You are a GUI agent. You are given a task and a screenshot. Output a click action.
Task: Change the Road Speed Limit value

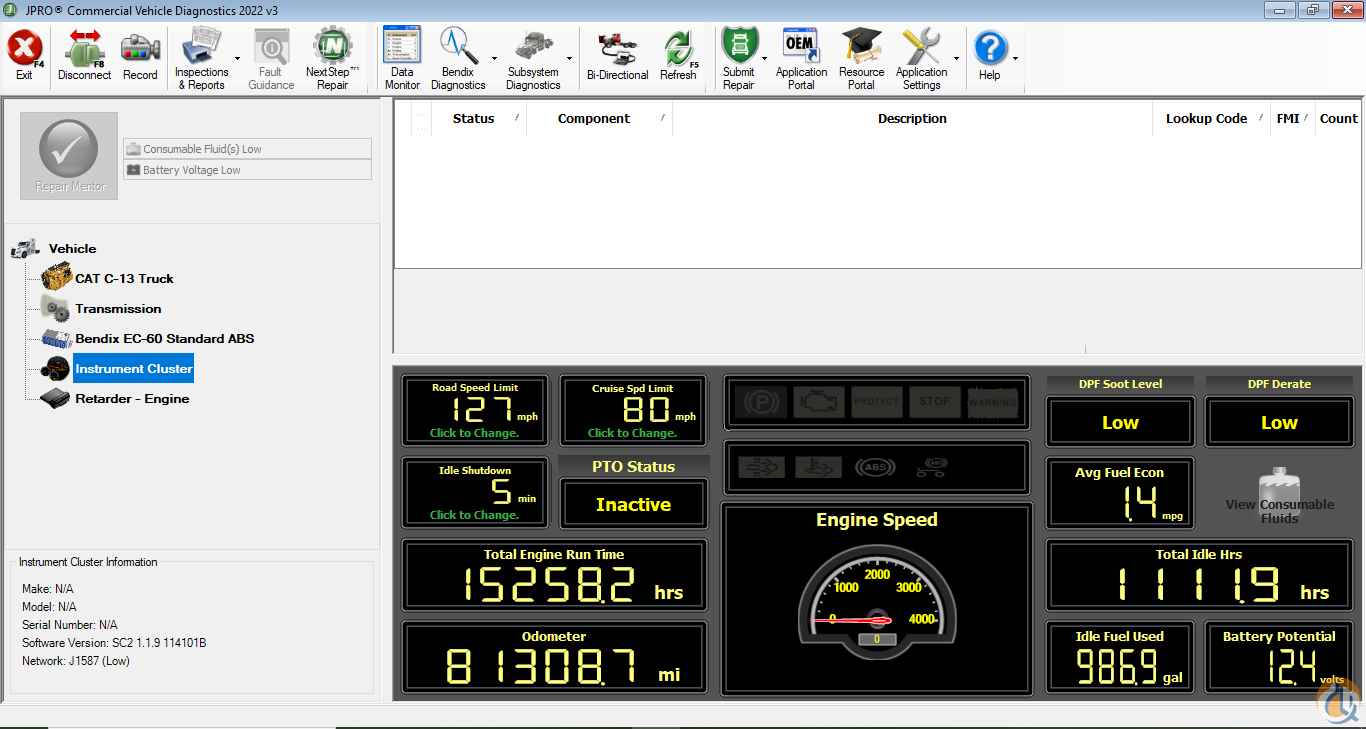pyautogui.click(x=475, y=433)
